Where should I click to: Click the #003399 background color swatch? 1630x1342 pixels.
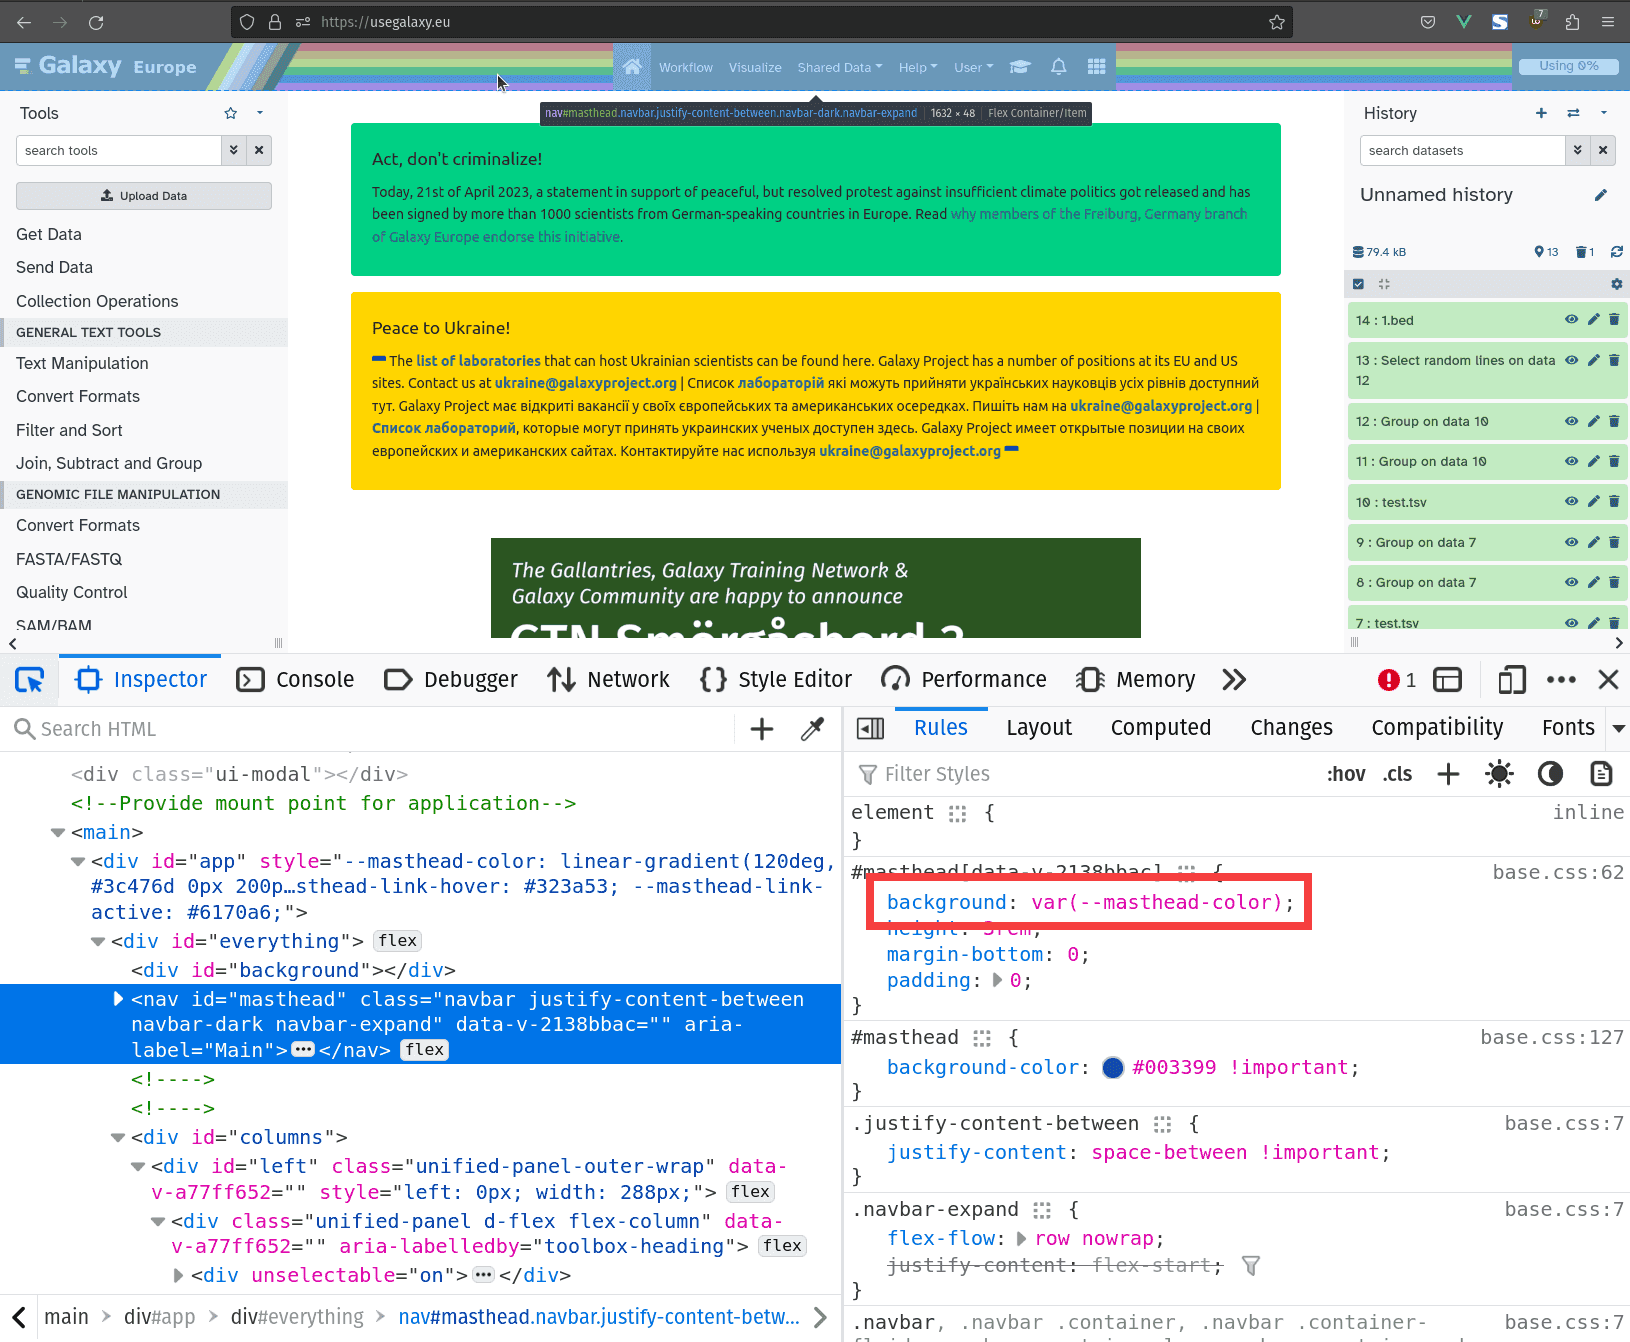1113,1068
